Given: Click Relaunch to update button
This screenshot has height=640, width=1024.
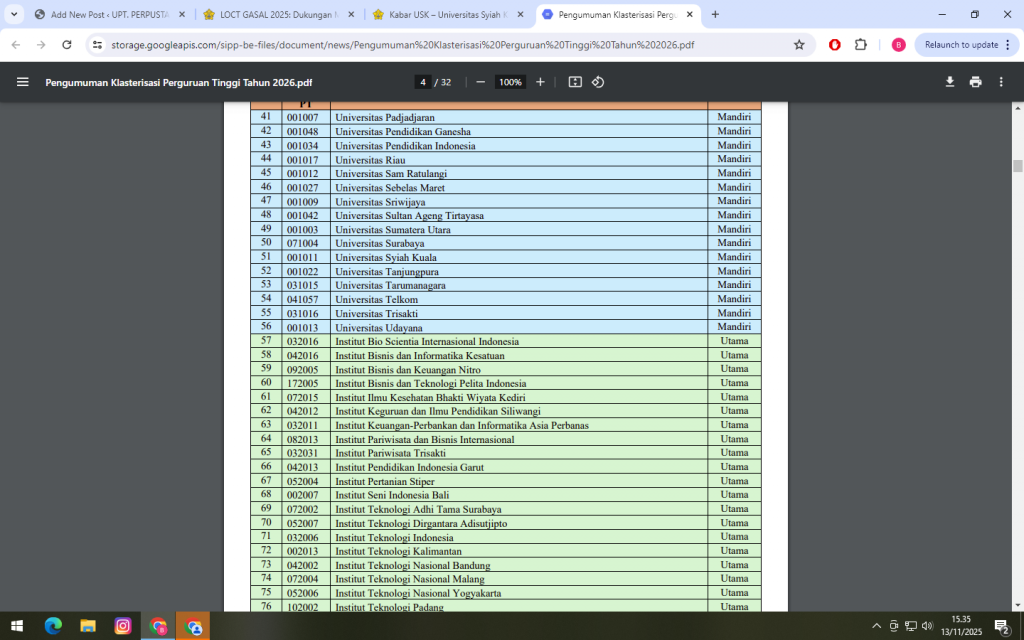Looking at the screenshot, I should click(x=960, y=45).
